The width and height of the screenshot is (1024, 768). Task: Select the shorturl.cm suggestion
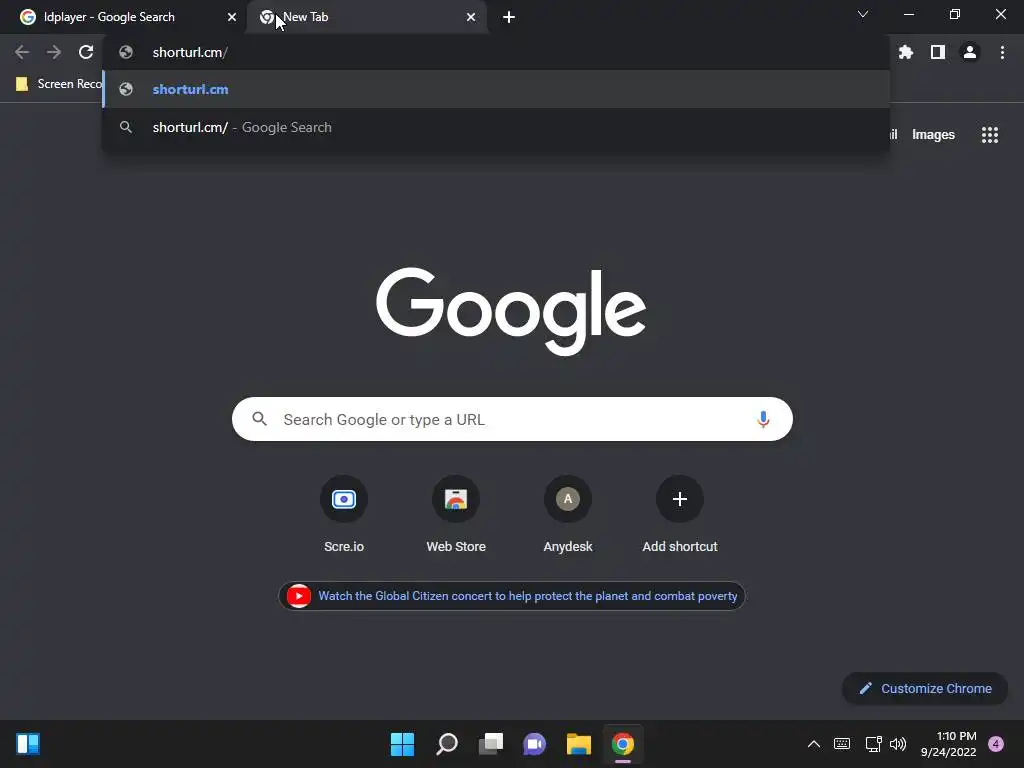coord(496,89)
